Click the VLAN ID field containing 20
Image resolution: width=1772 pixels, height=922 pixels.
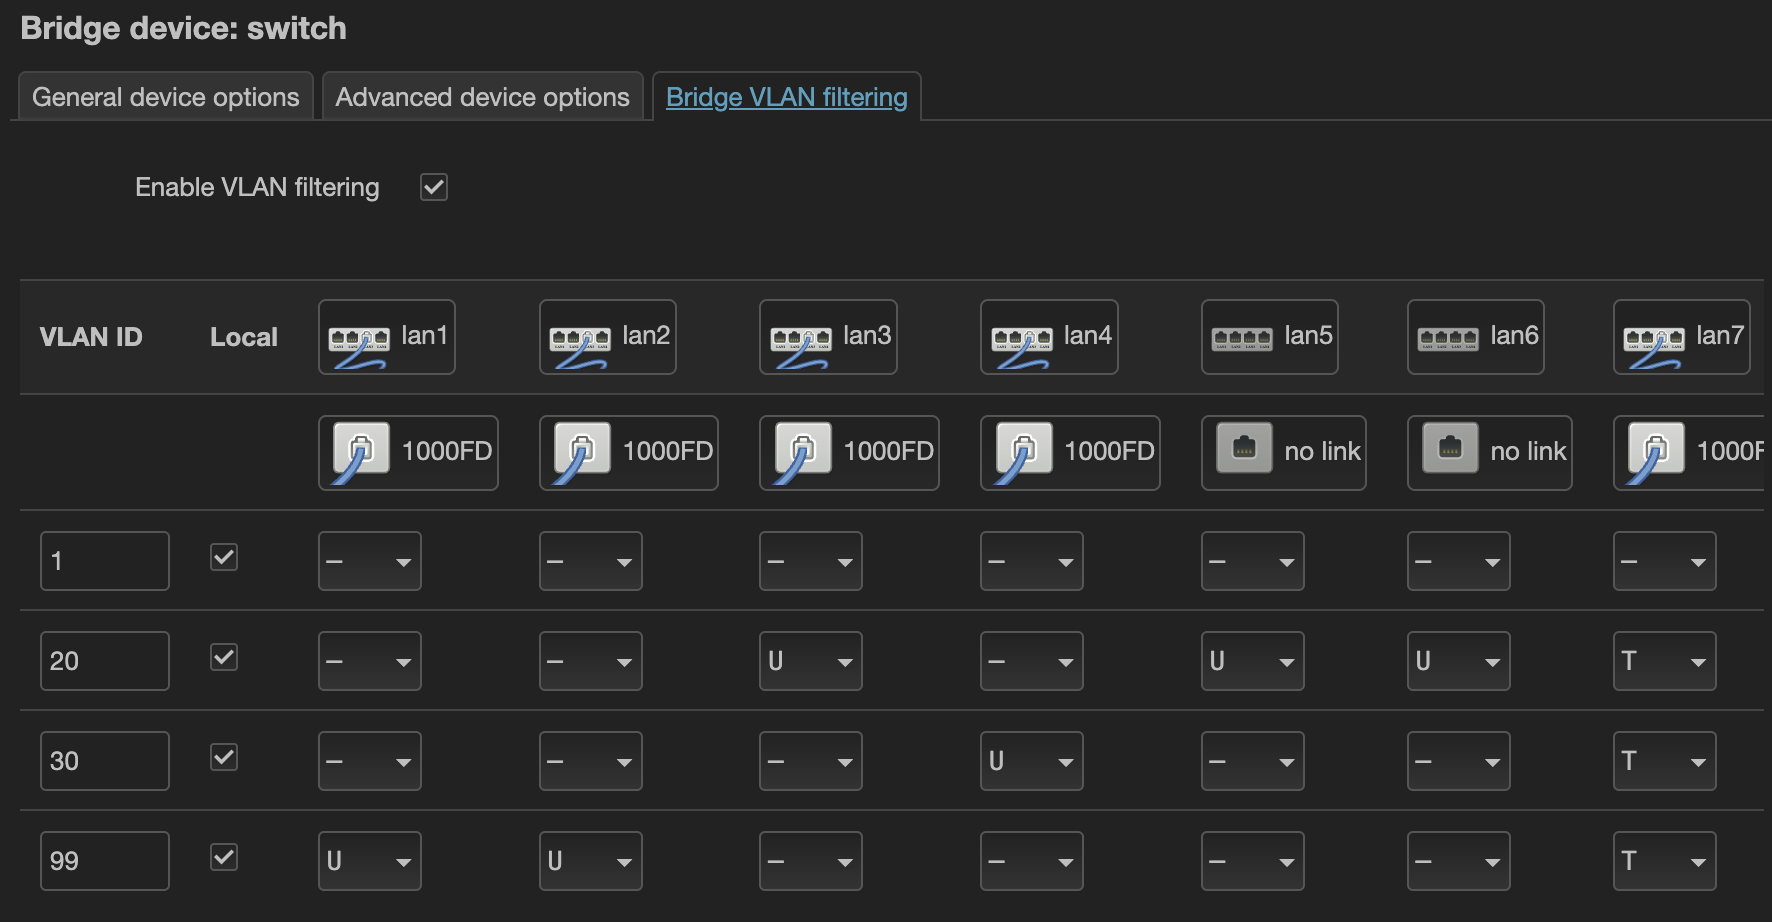[104, 661]
